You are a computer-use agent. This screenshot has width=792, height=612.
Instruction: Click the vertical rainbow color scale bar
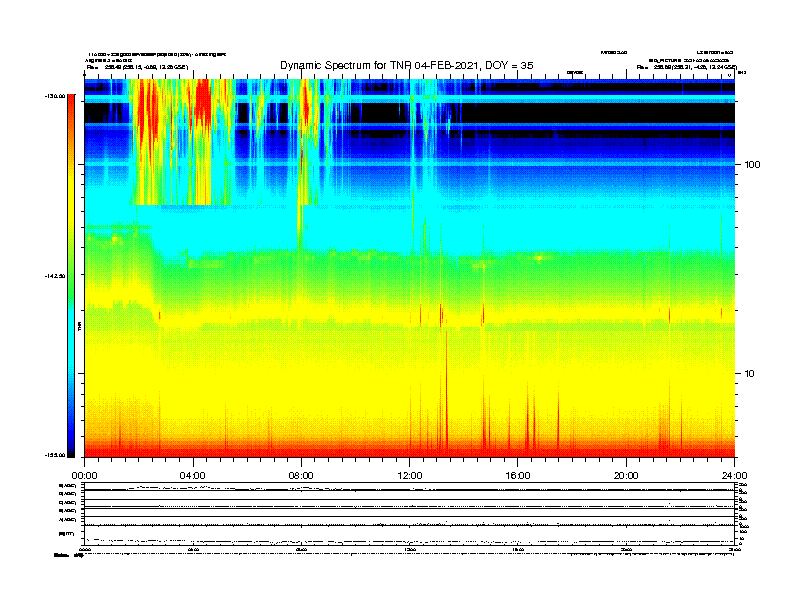tap(71, 276)
